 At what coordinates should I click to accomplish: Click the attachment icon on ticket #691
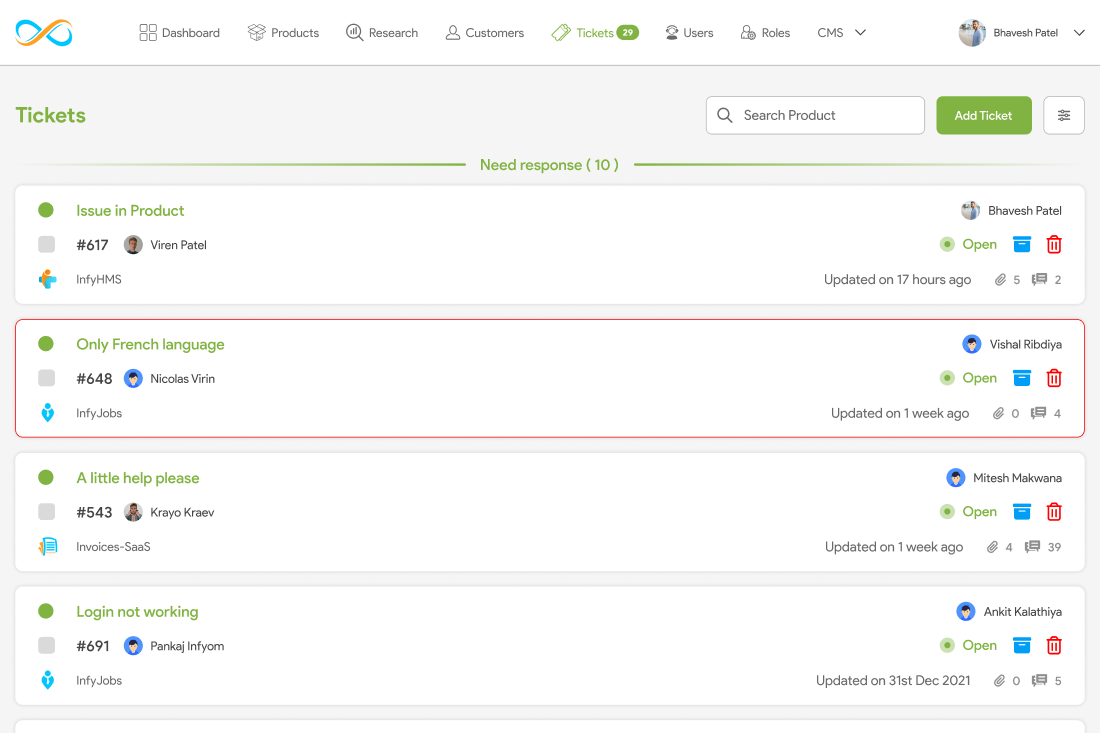coord(999,680)
